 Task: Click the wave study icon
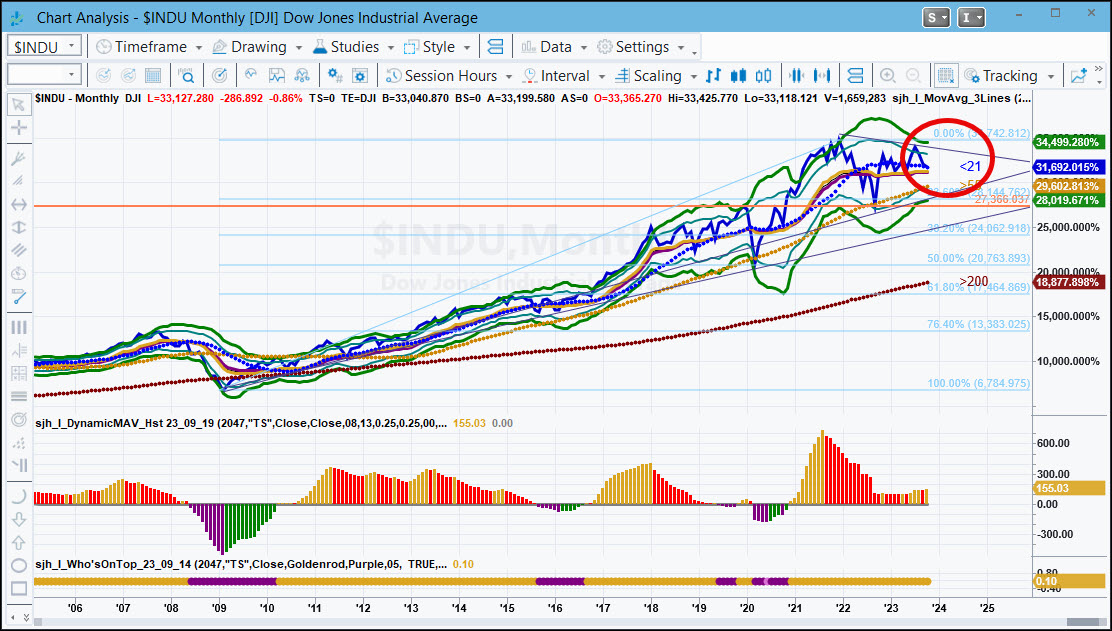(x=251, y=75)
